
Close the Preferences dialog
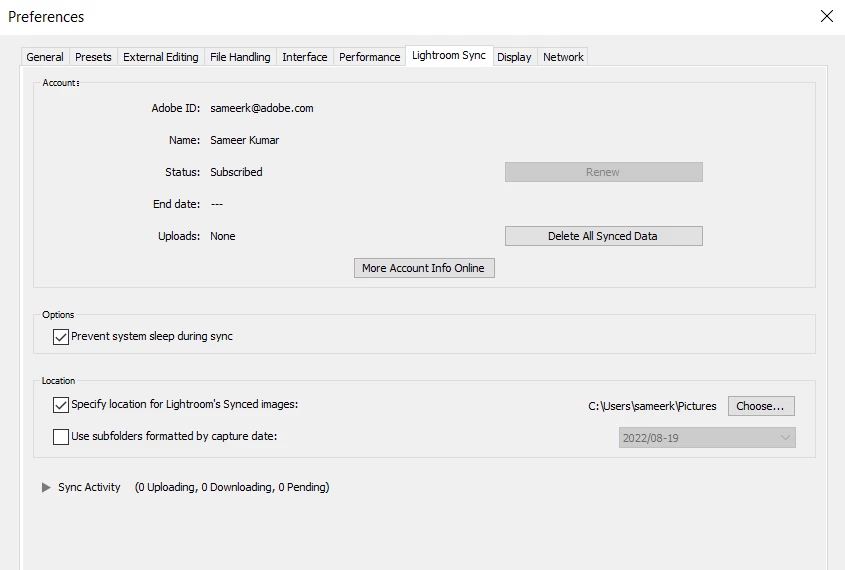click(827, 16)
